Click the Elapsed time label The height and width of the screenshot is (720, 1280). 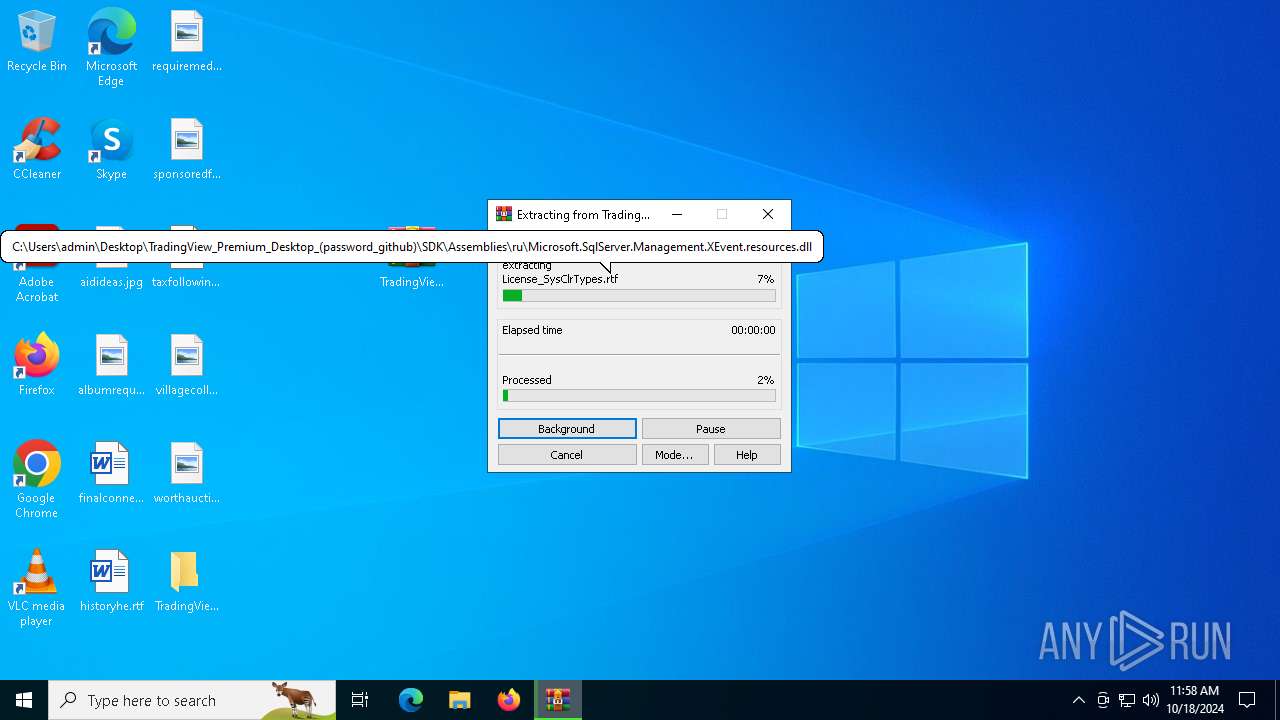pos(532,330)
